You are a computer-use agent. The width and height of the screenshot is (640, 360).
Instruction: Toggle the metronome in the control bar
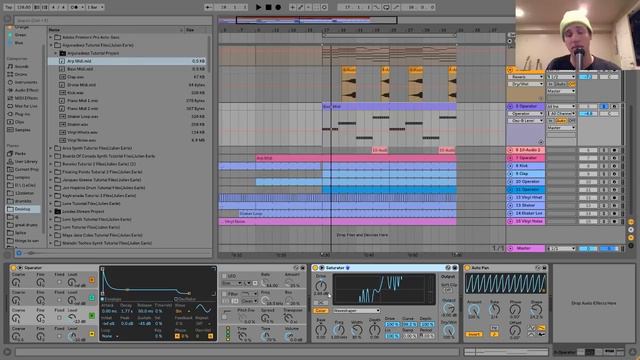pyautogui.click(x=75, y=7)
